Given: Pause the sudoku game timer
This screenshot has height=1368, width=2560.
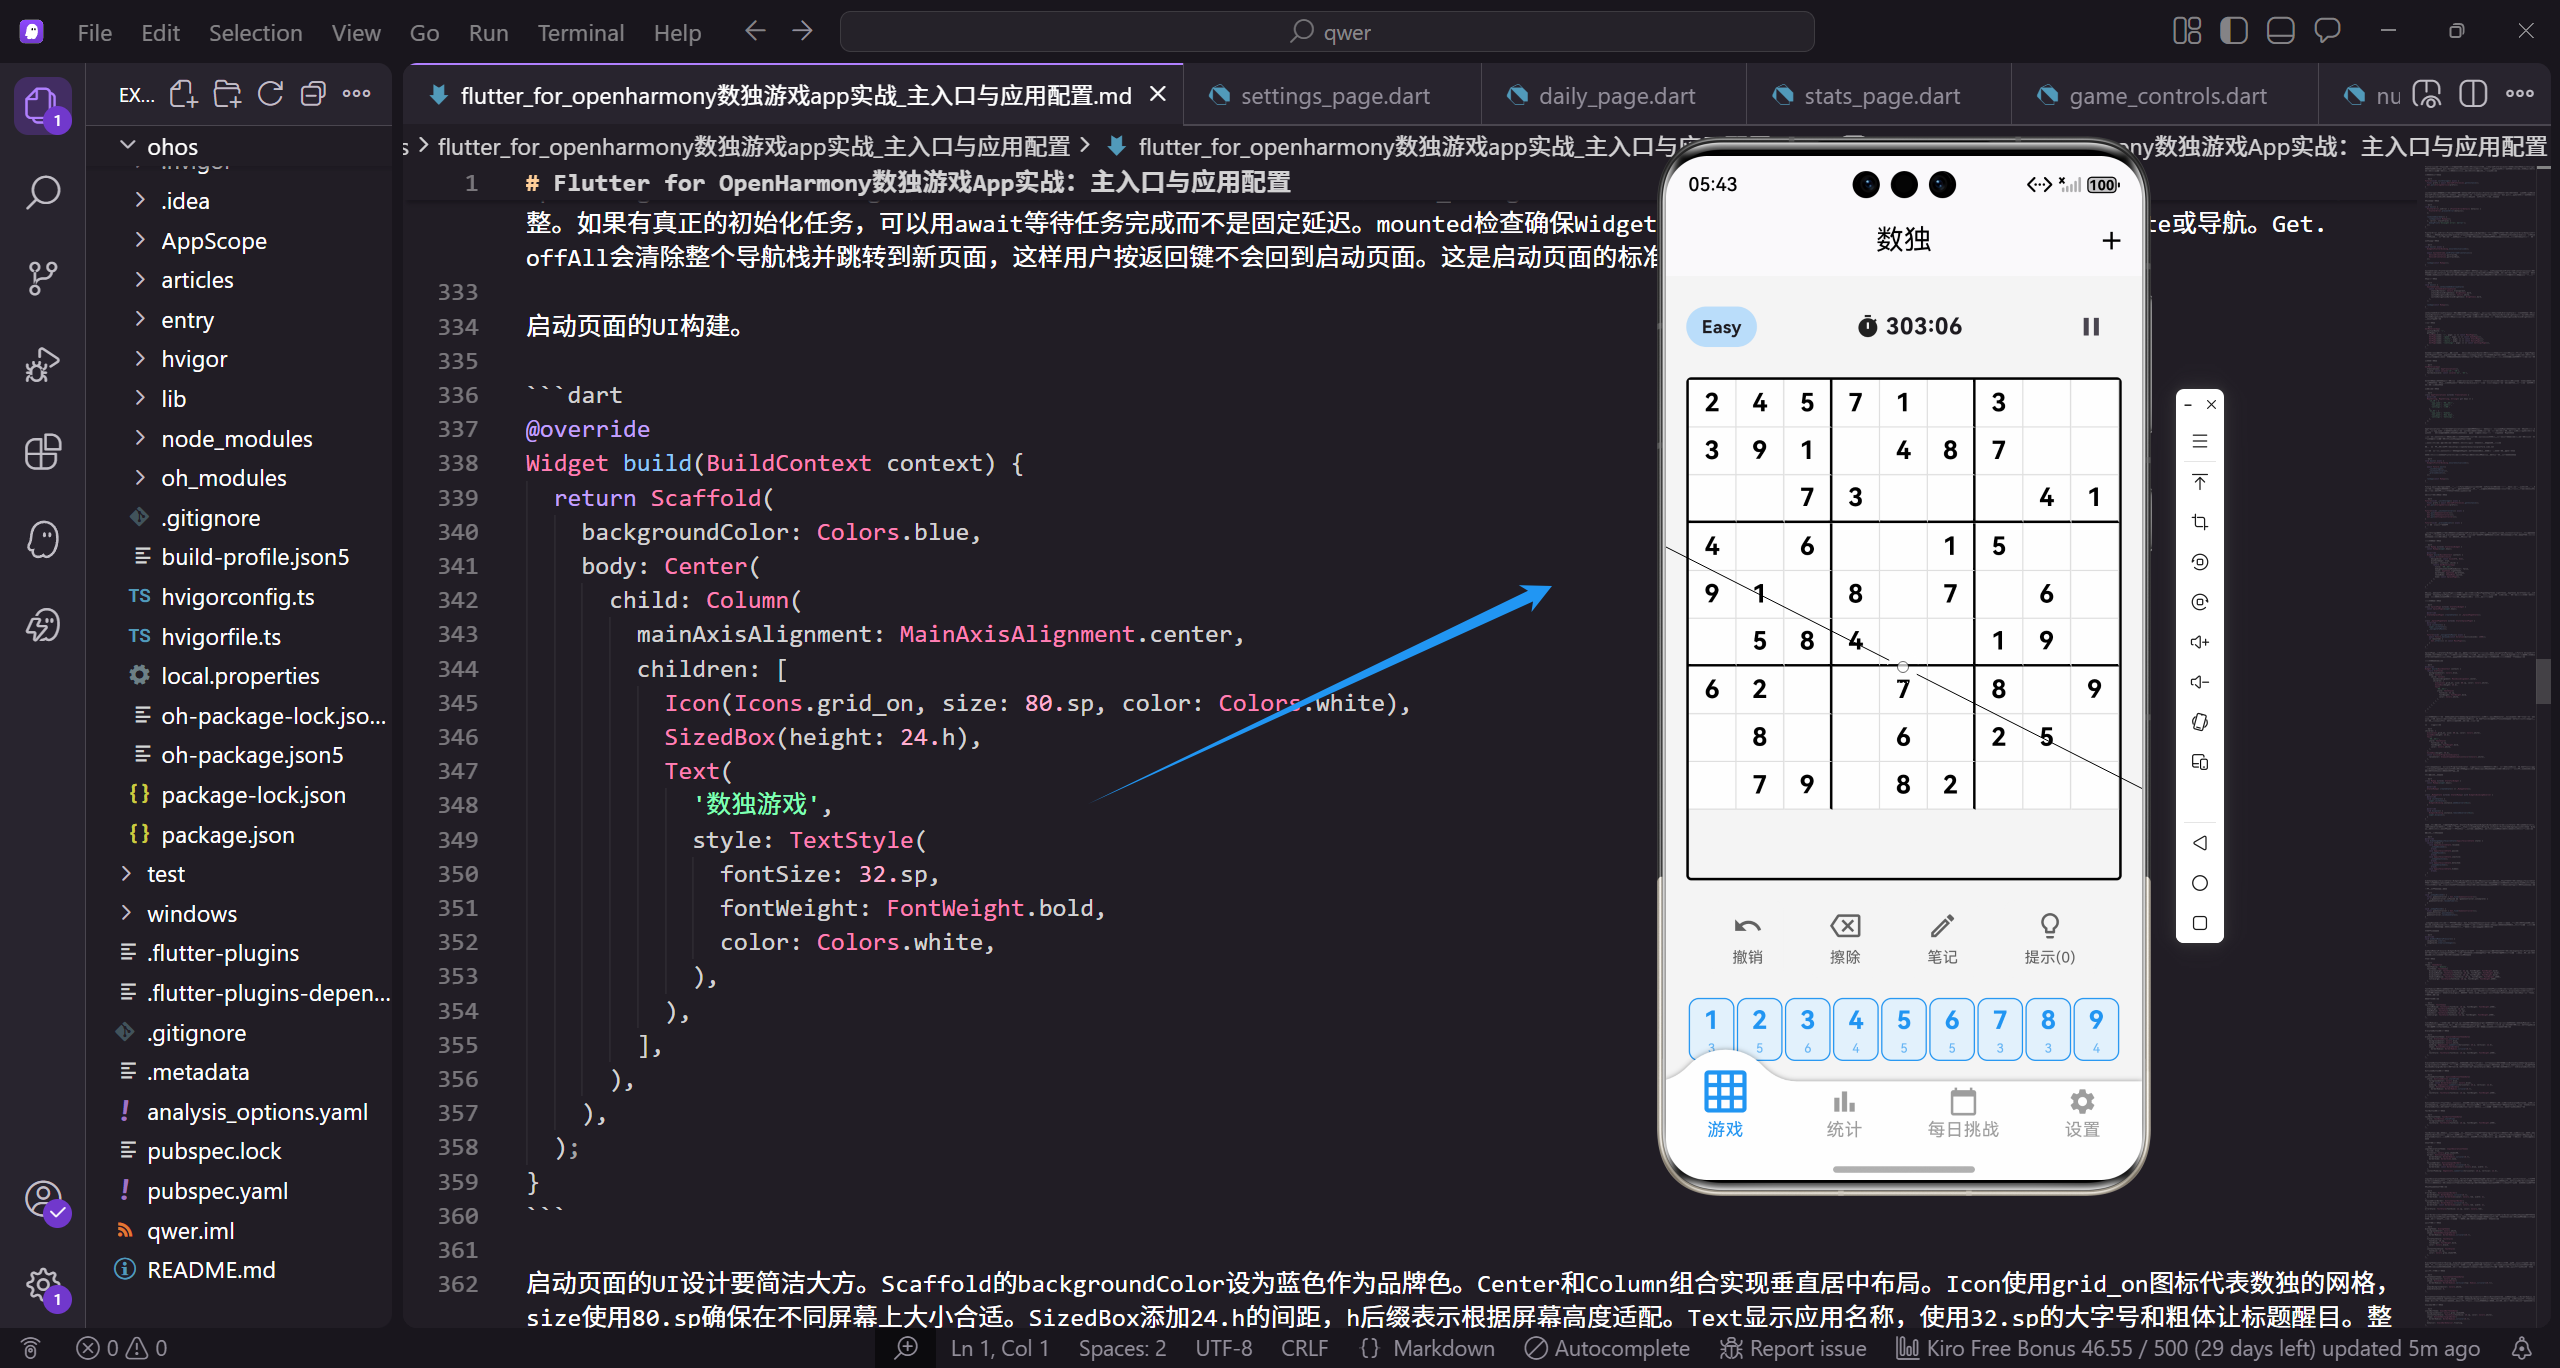Looking at the screenshot, I should click(x=2090, y=327).
